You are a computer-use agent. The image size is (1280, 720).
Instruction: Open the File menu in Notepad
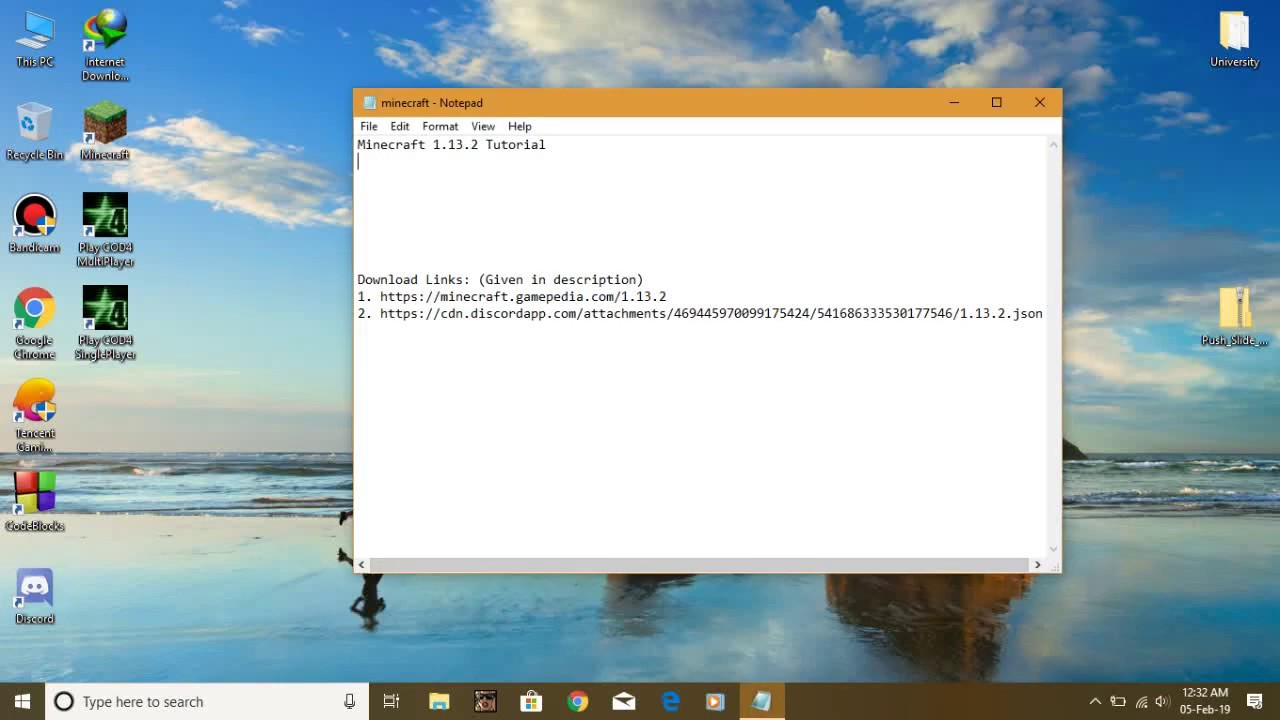[x=369, y=126]
